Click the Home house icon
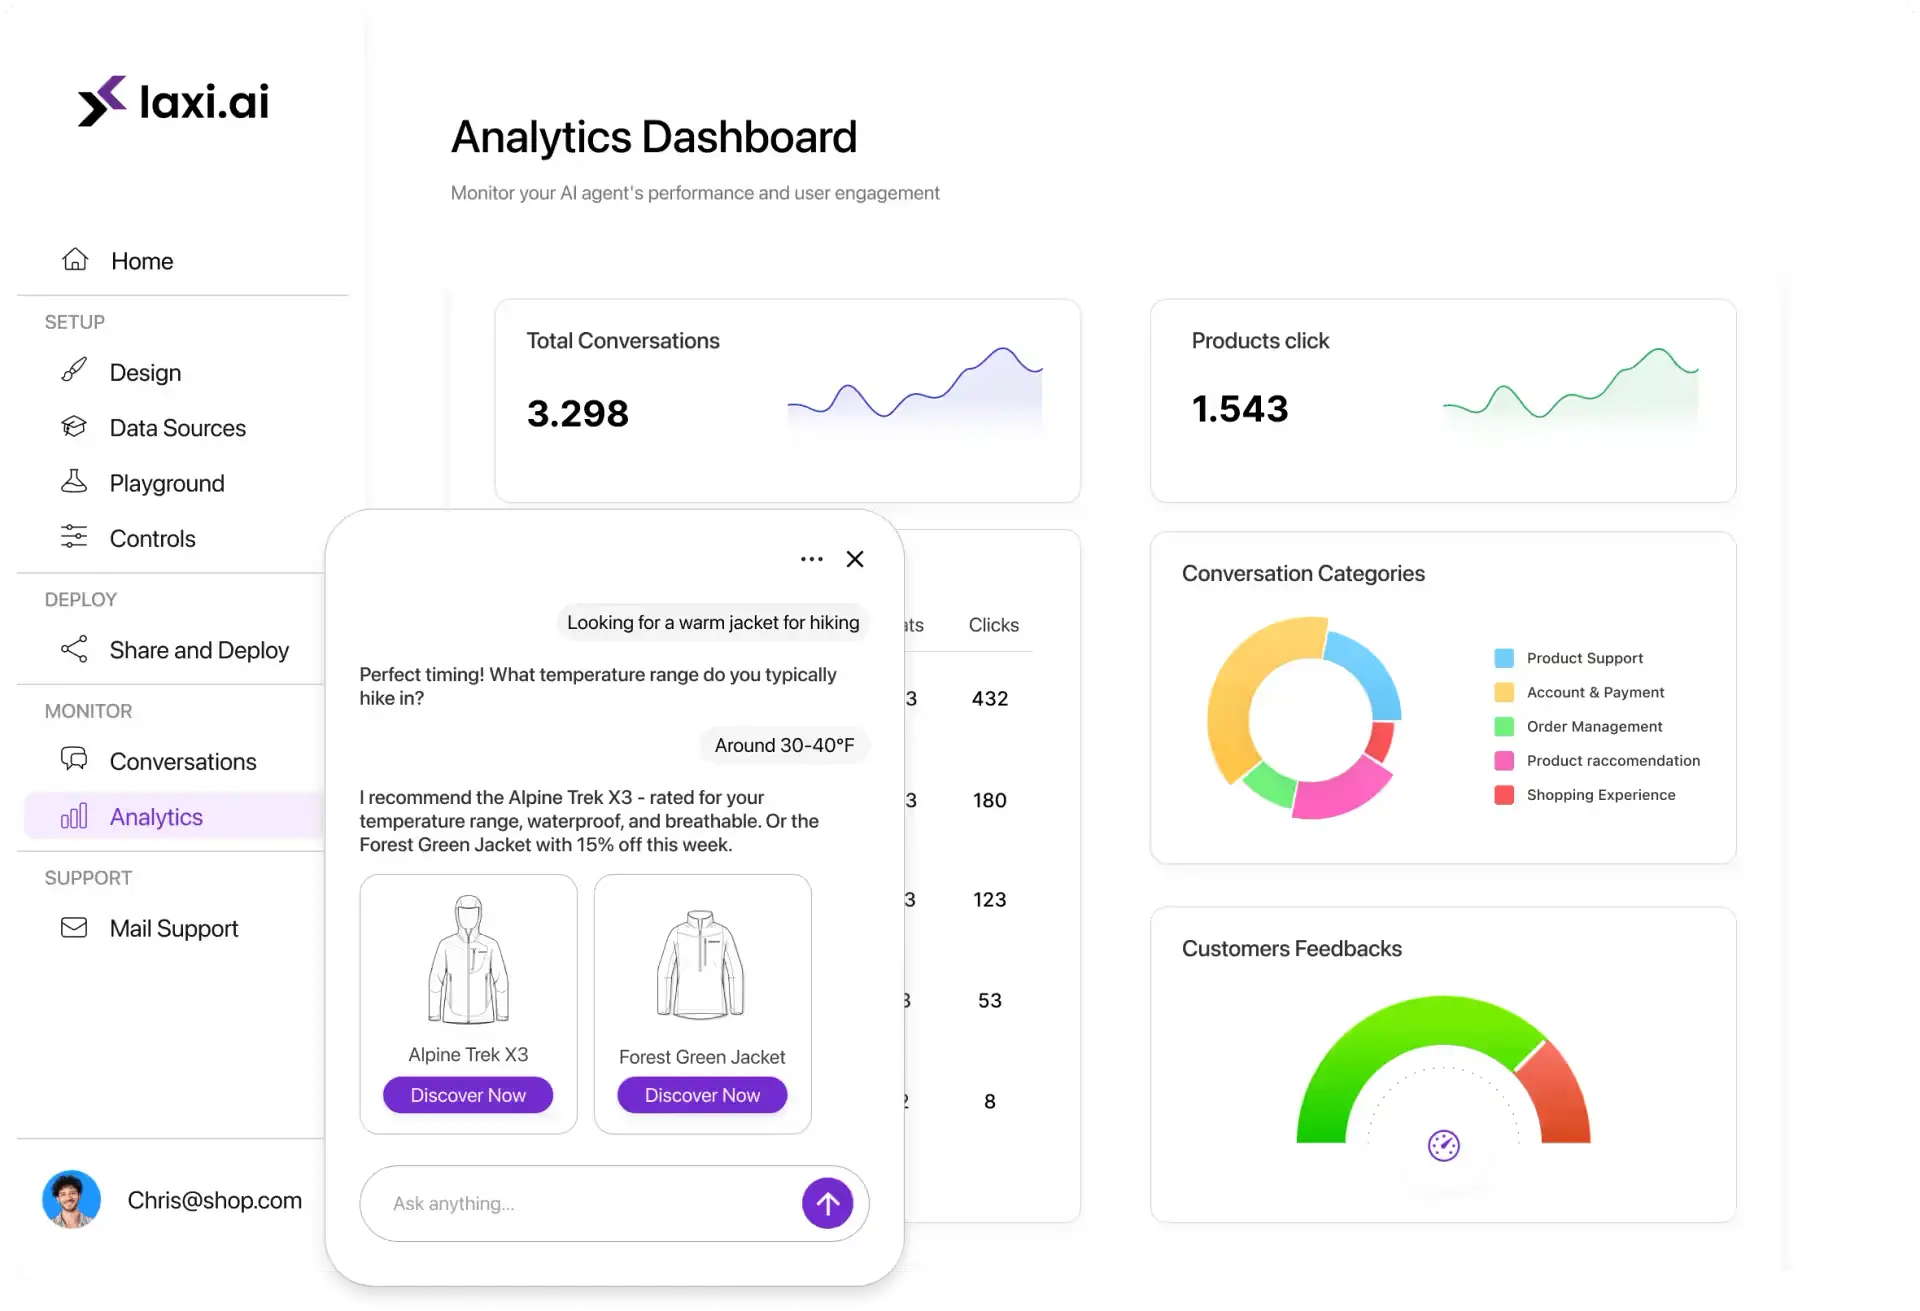The width and height of the screenshot is (1920, 1311). click(75, 259)
